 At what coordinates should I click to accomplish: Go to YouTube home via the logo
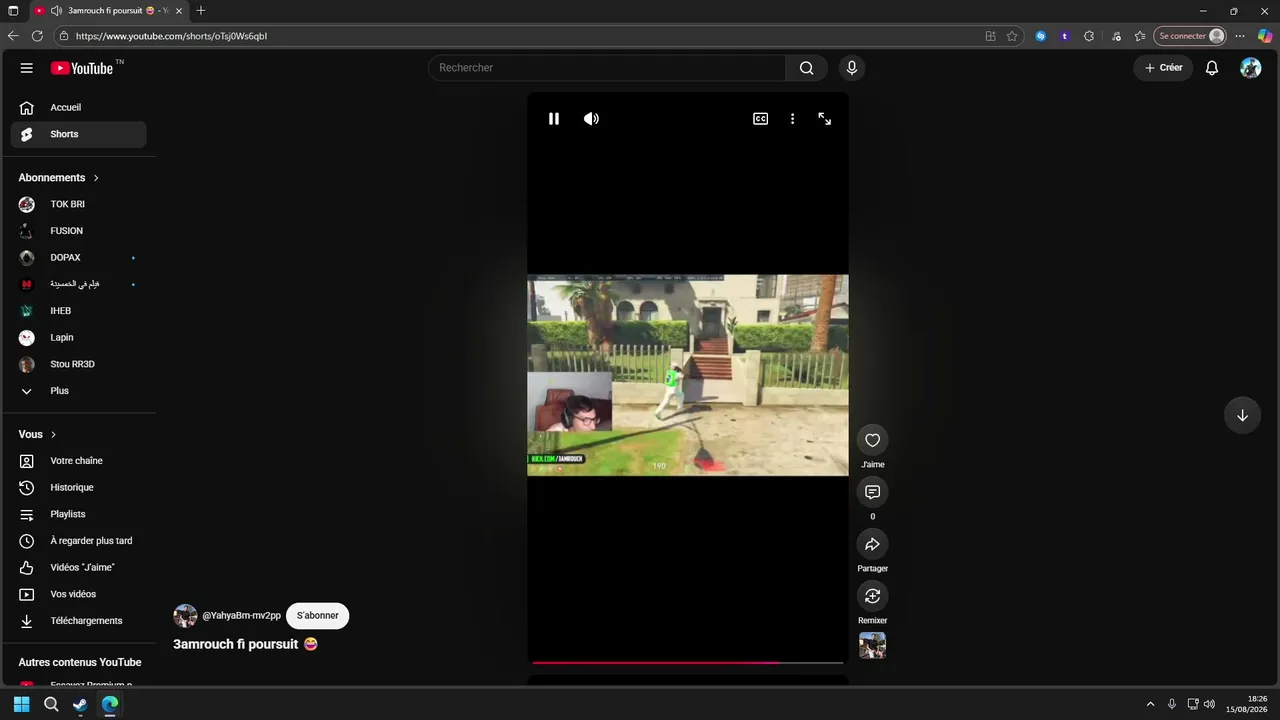(82, 68)
